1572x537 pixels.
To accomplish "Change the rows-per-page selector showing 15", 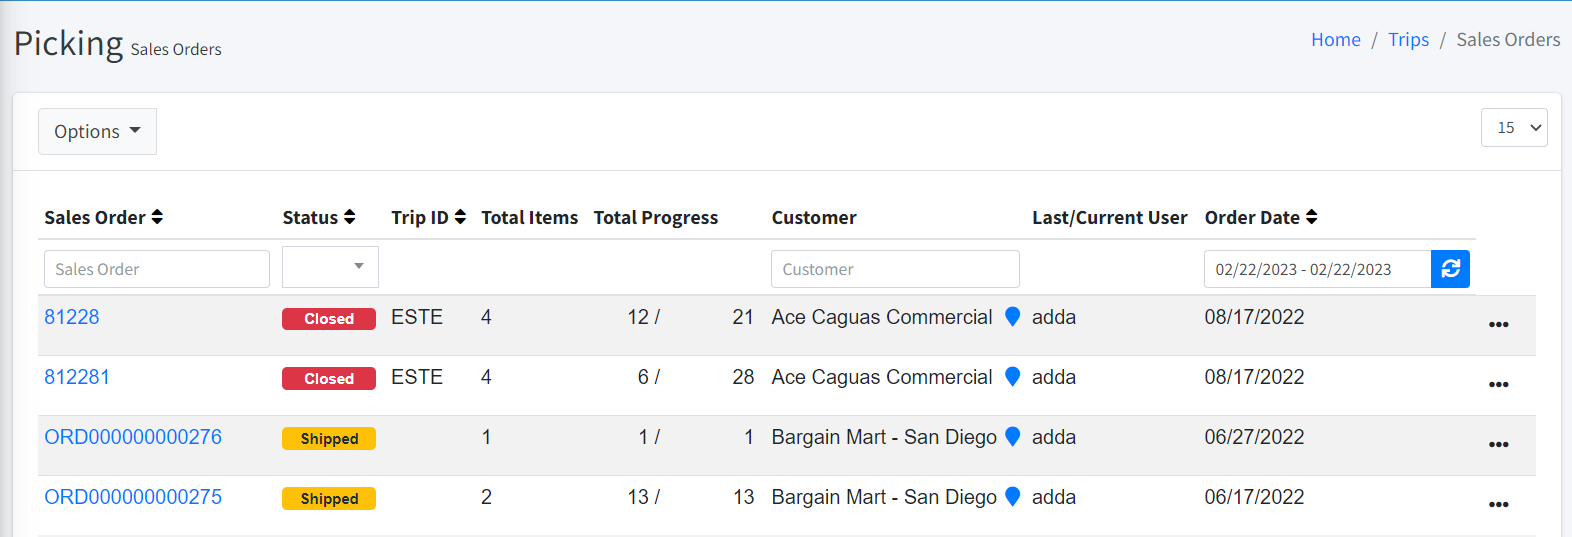I will pyautogui.click(x=1514, y=128).
